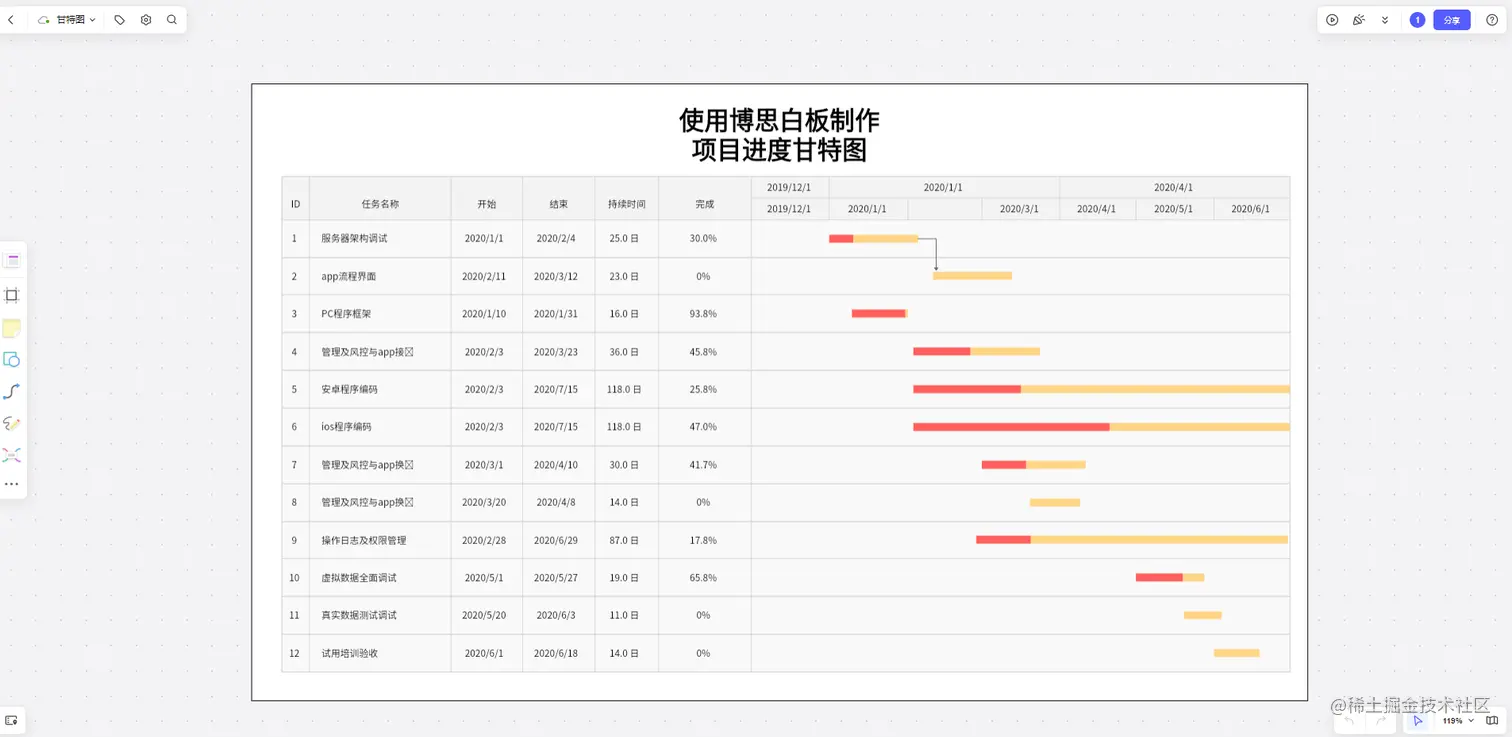Click the blue 分享 share button
The height and width of the screenshot is (737, 1512).
click(1452, 20)
